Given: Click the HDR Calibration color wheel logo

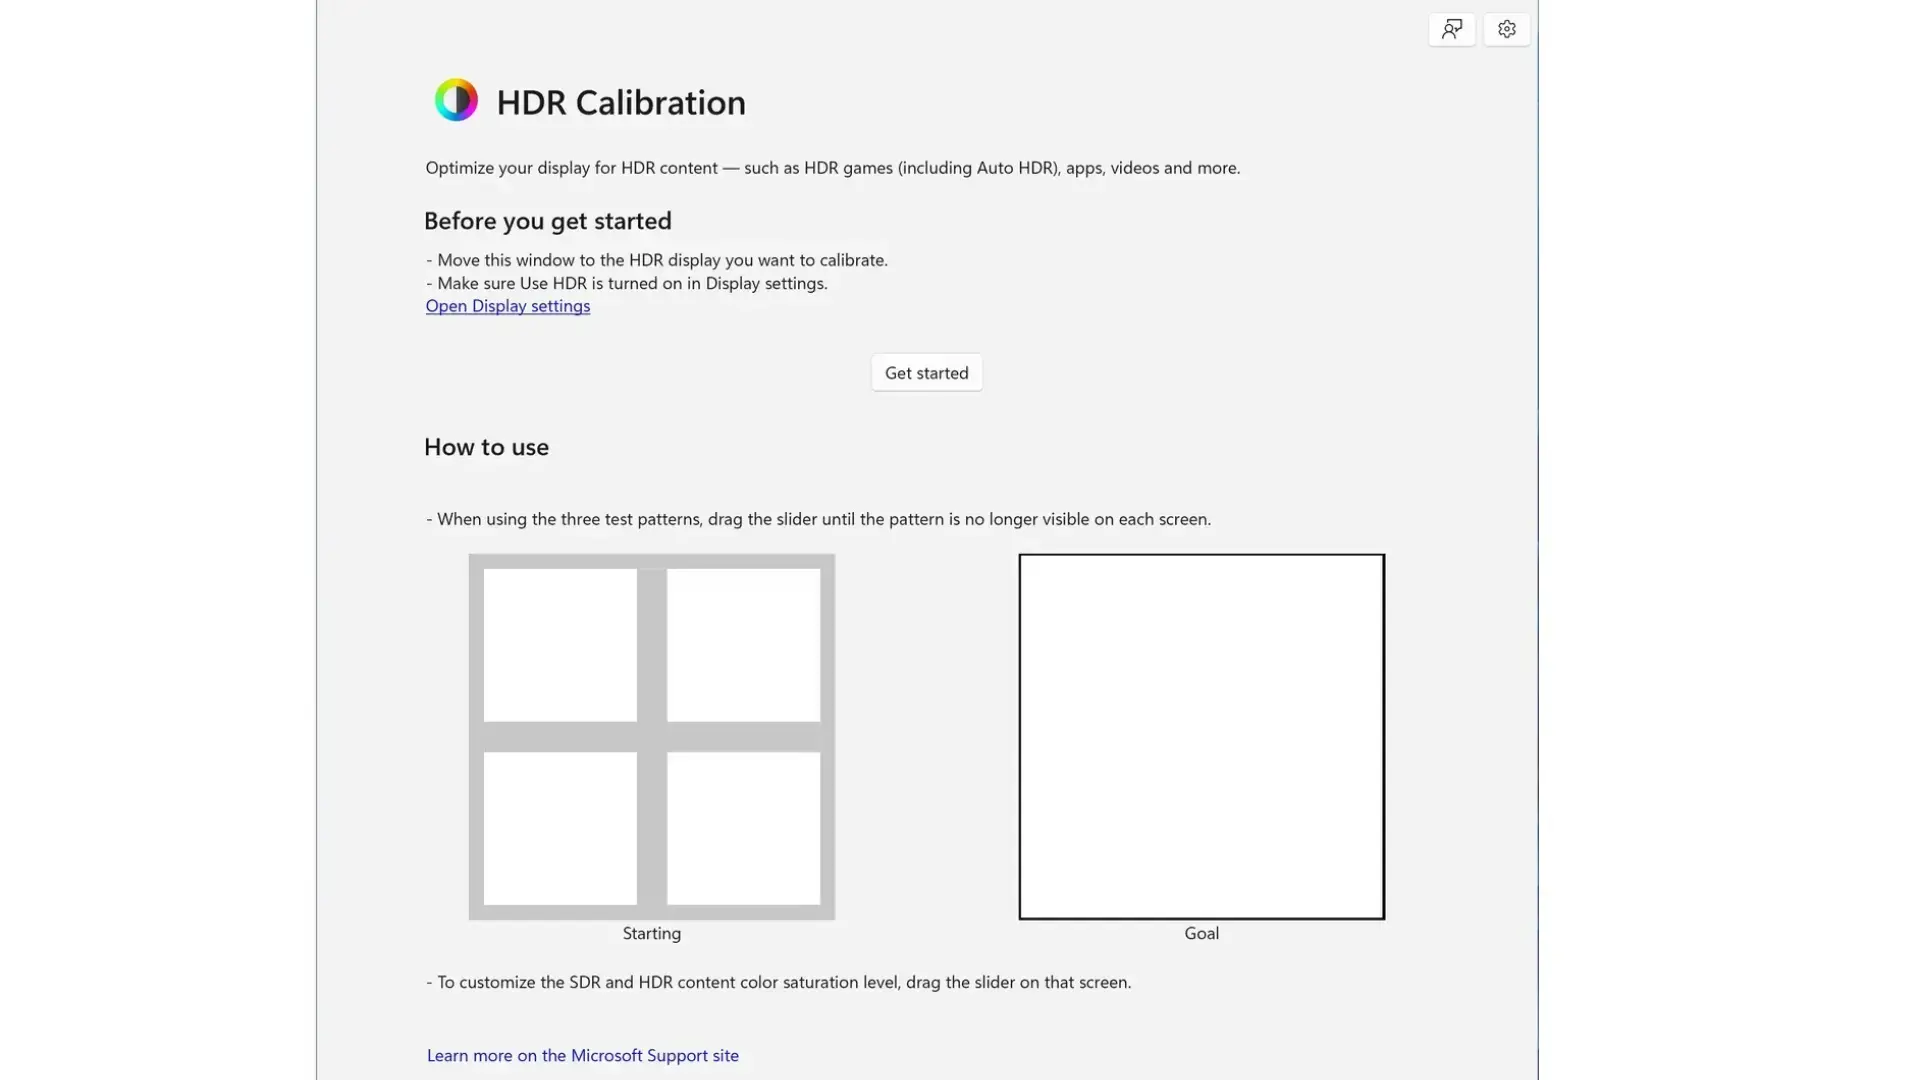Looking at the screenshot, I should click(x=457, y=100).
